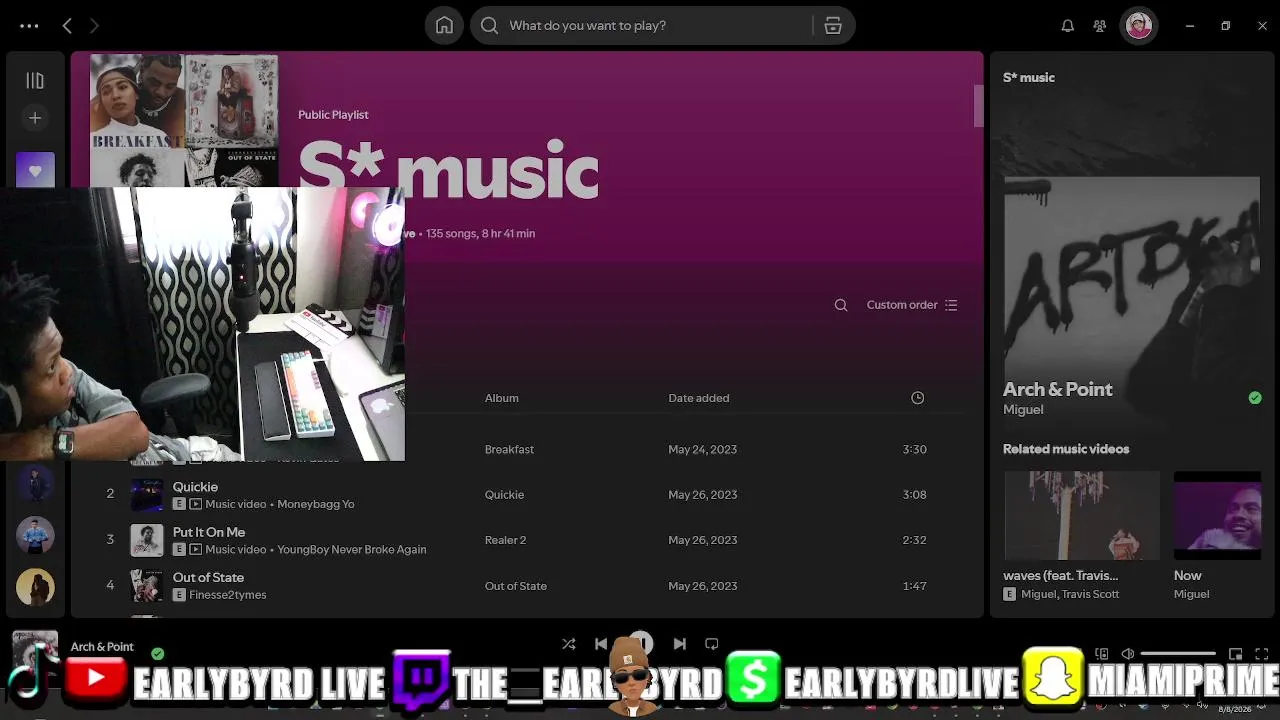Open the Browse icon in search bar
This screenshot has height=720, width=1280.
(x=833, y=26)
